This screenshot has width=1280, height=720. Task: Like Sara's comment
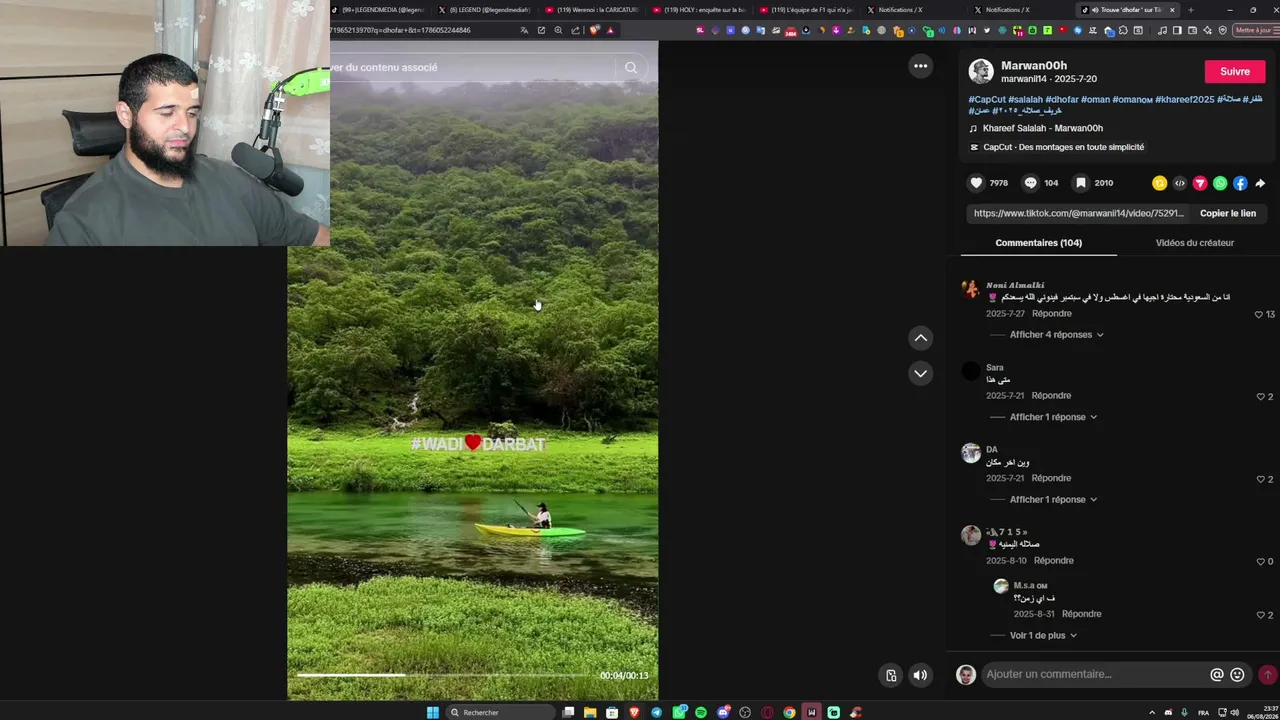pos(1261,397)
